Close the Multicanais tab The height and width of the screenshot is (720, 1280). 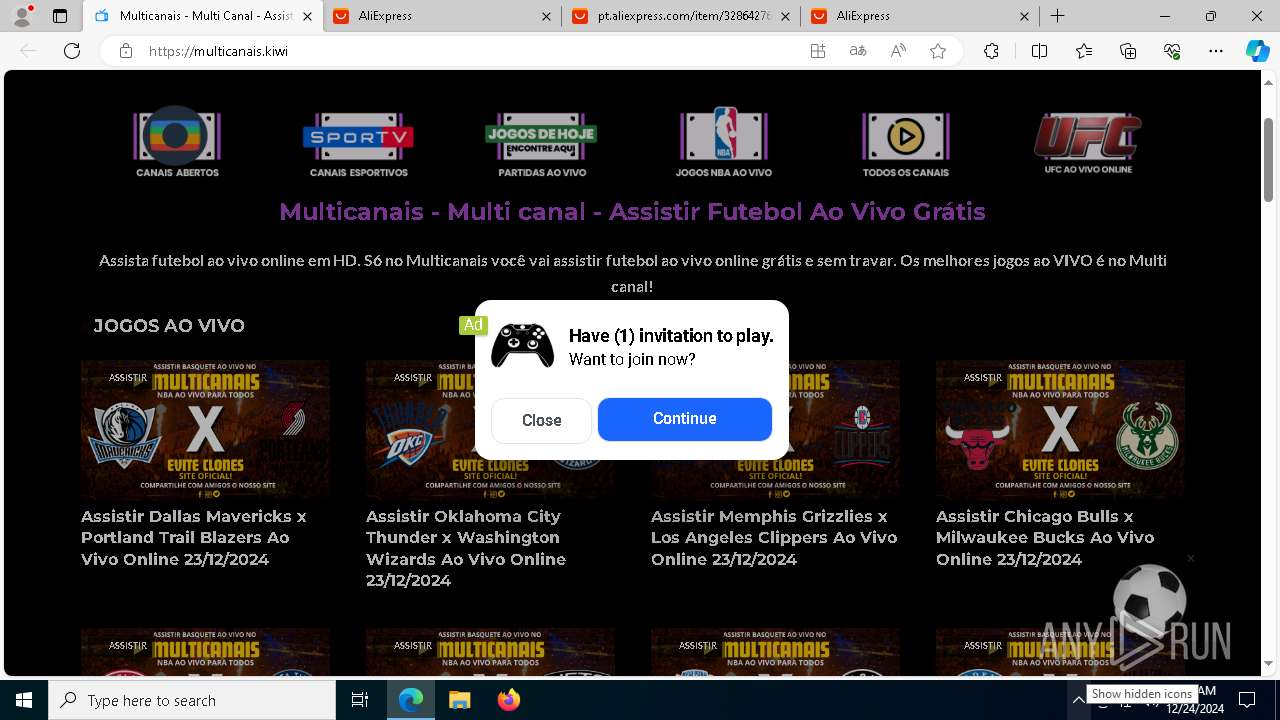click(307, 16)
